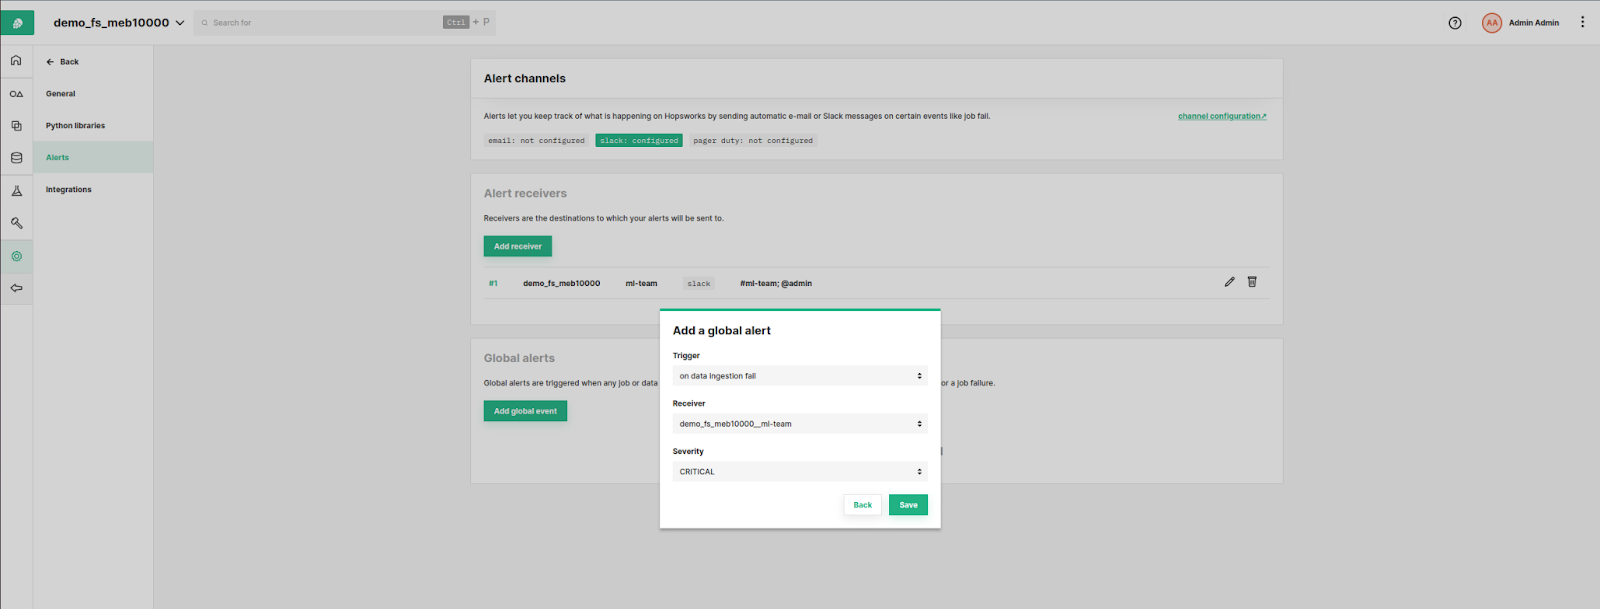The height and width of the screenshot is (609, 1600).
Task: Delete the ml-team receiver with trash icon
Action: [x=1252, y=282]
